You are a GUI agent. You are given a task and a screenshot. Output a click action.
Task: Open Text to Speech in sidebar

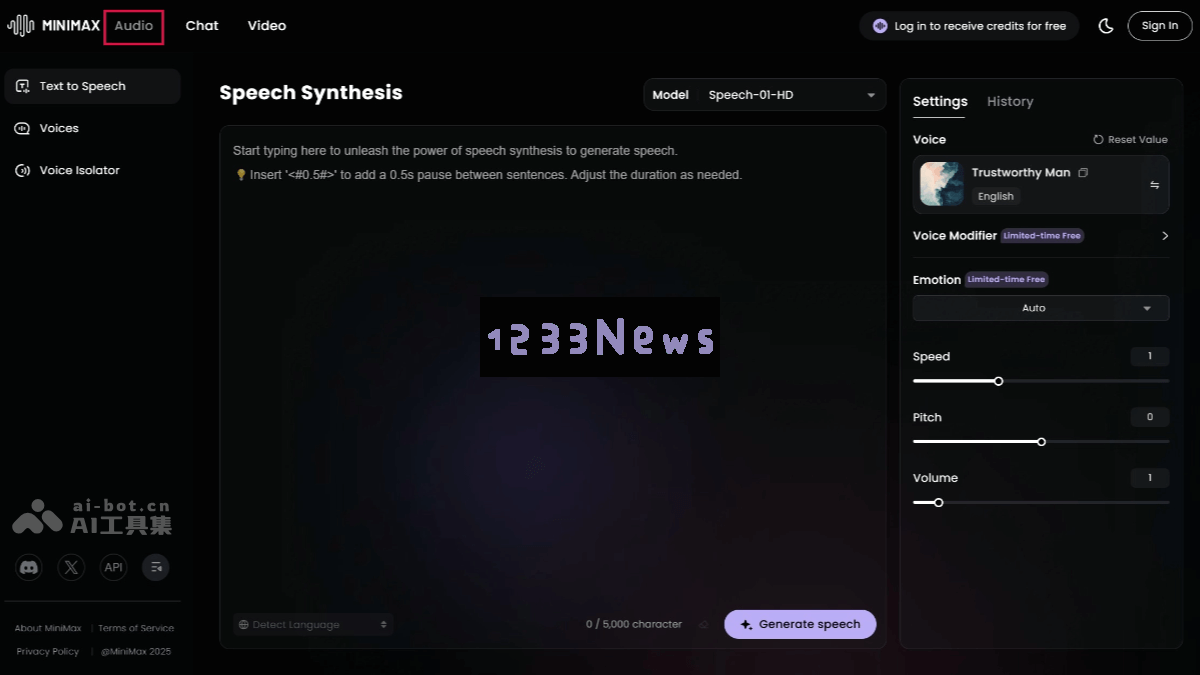pyautogui.click(x=92, y=86)
